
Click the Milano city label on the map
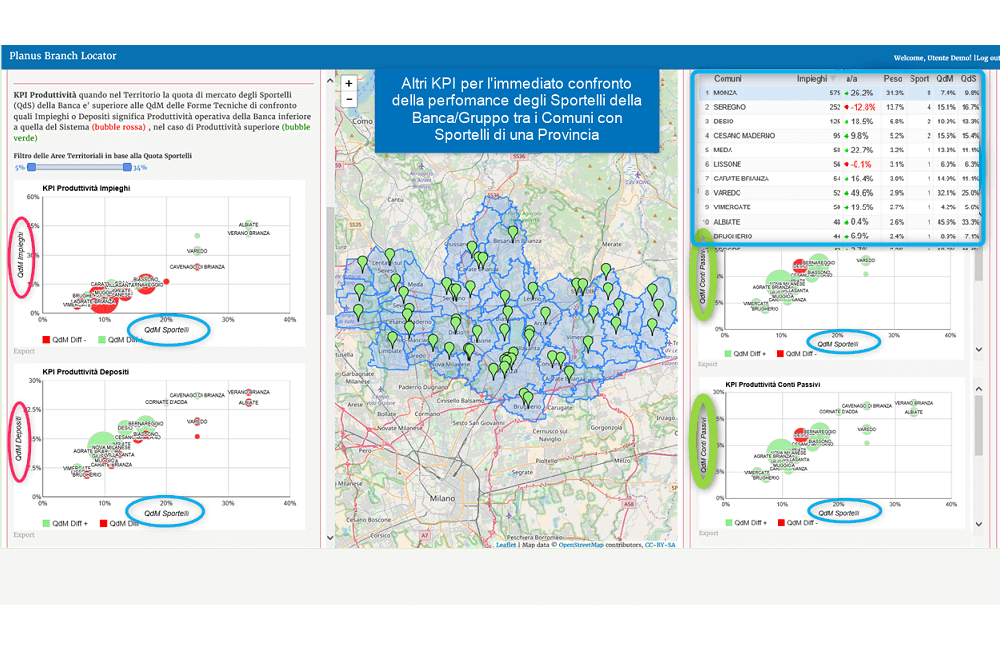point(443,498)
